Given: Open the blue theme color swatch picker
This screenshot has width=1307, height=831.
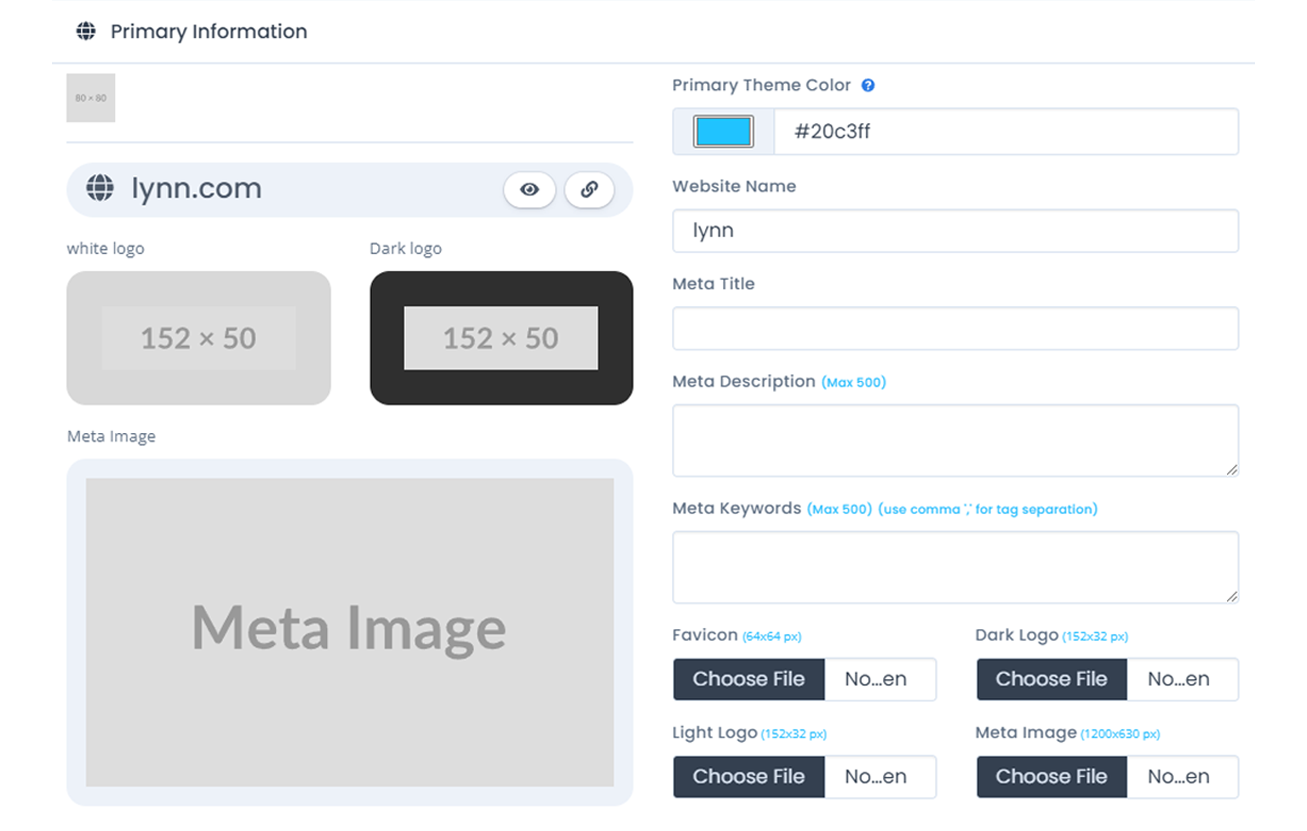Looking at the screenshot, I should pos(723,131).
